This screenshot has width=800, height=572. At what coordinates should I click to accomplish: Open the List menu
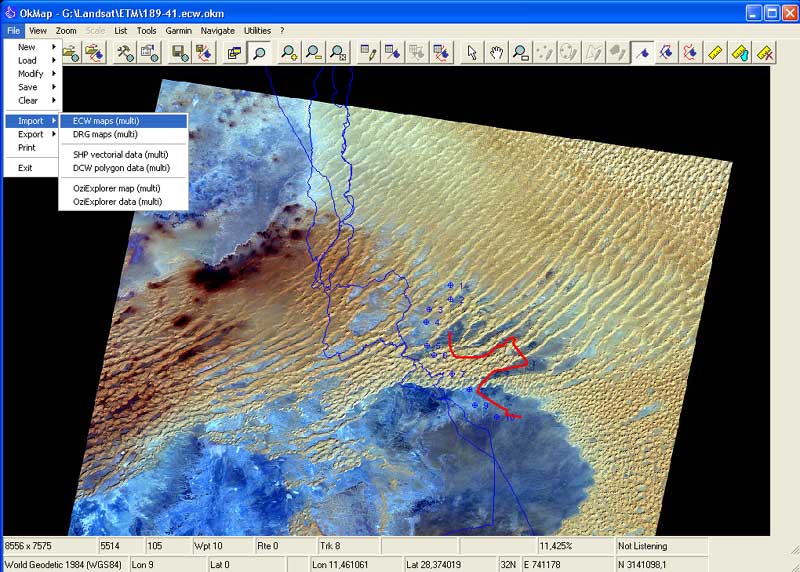pos(120,31)
